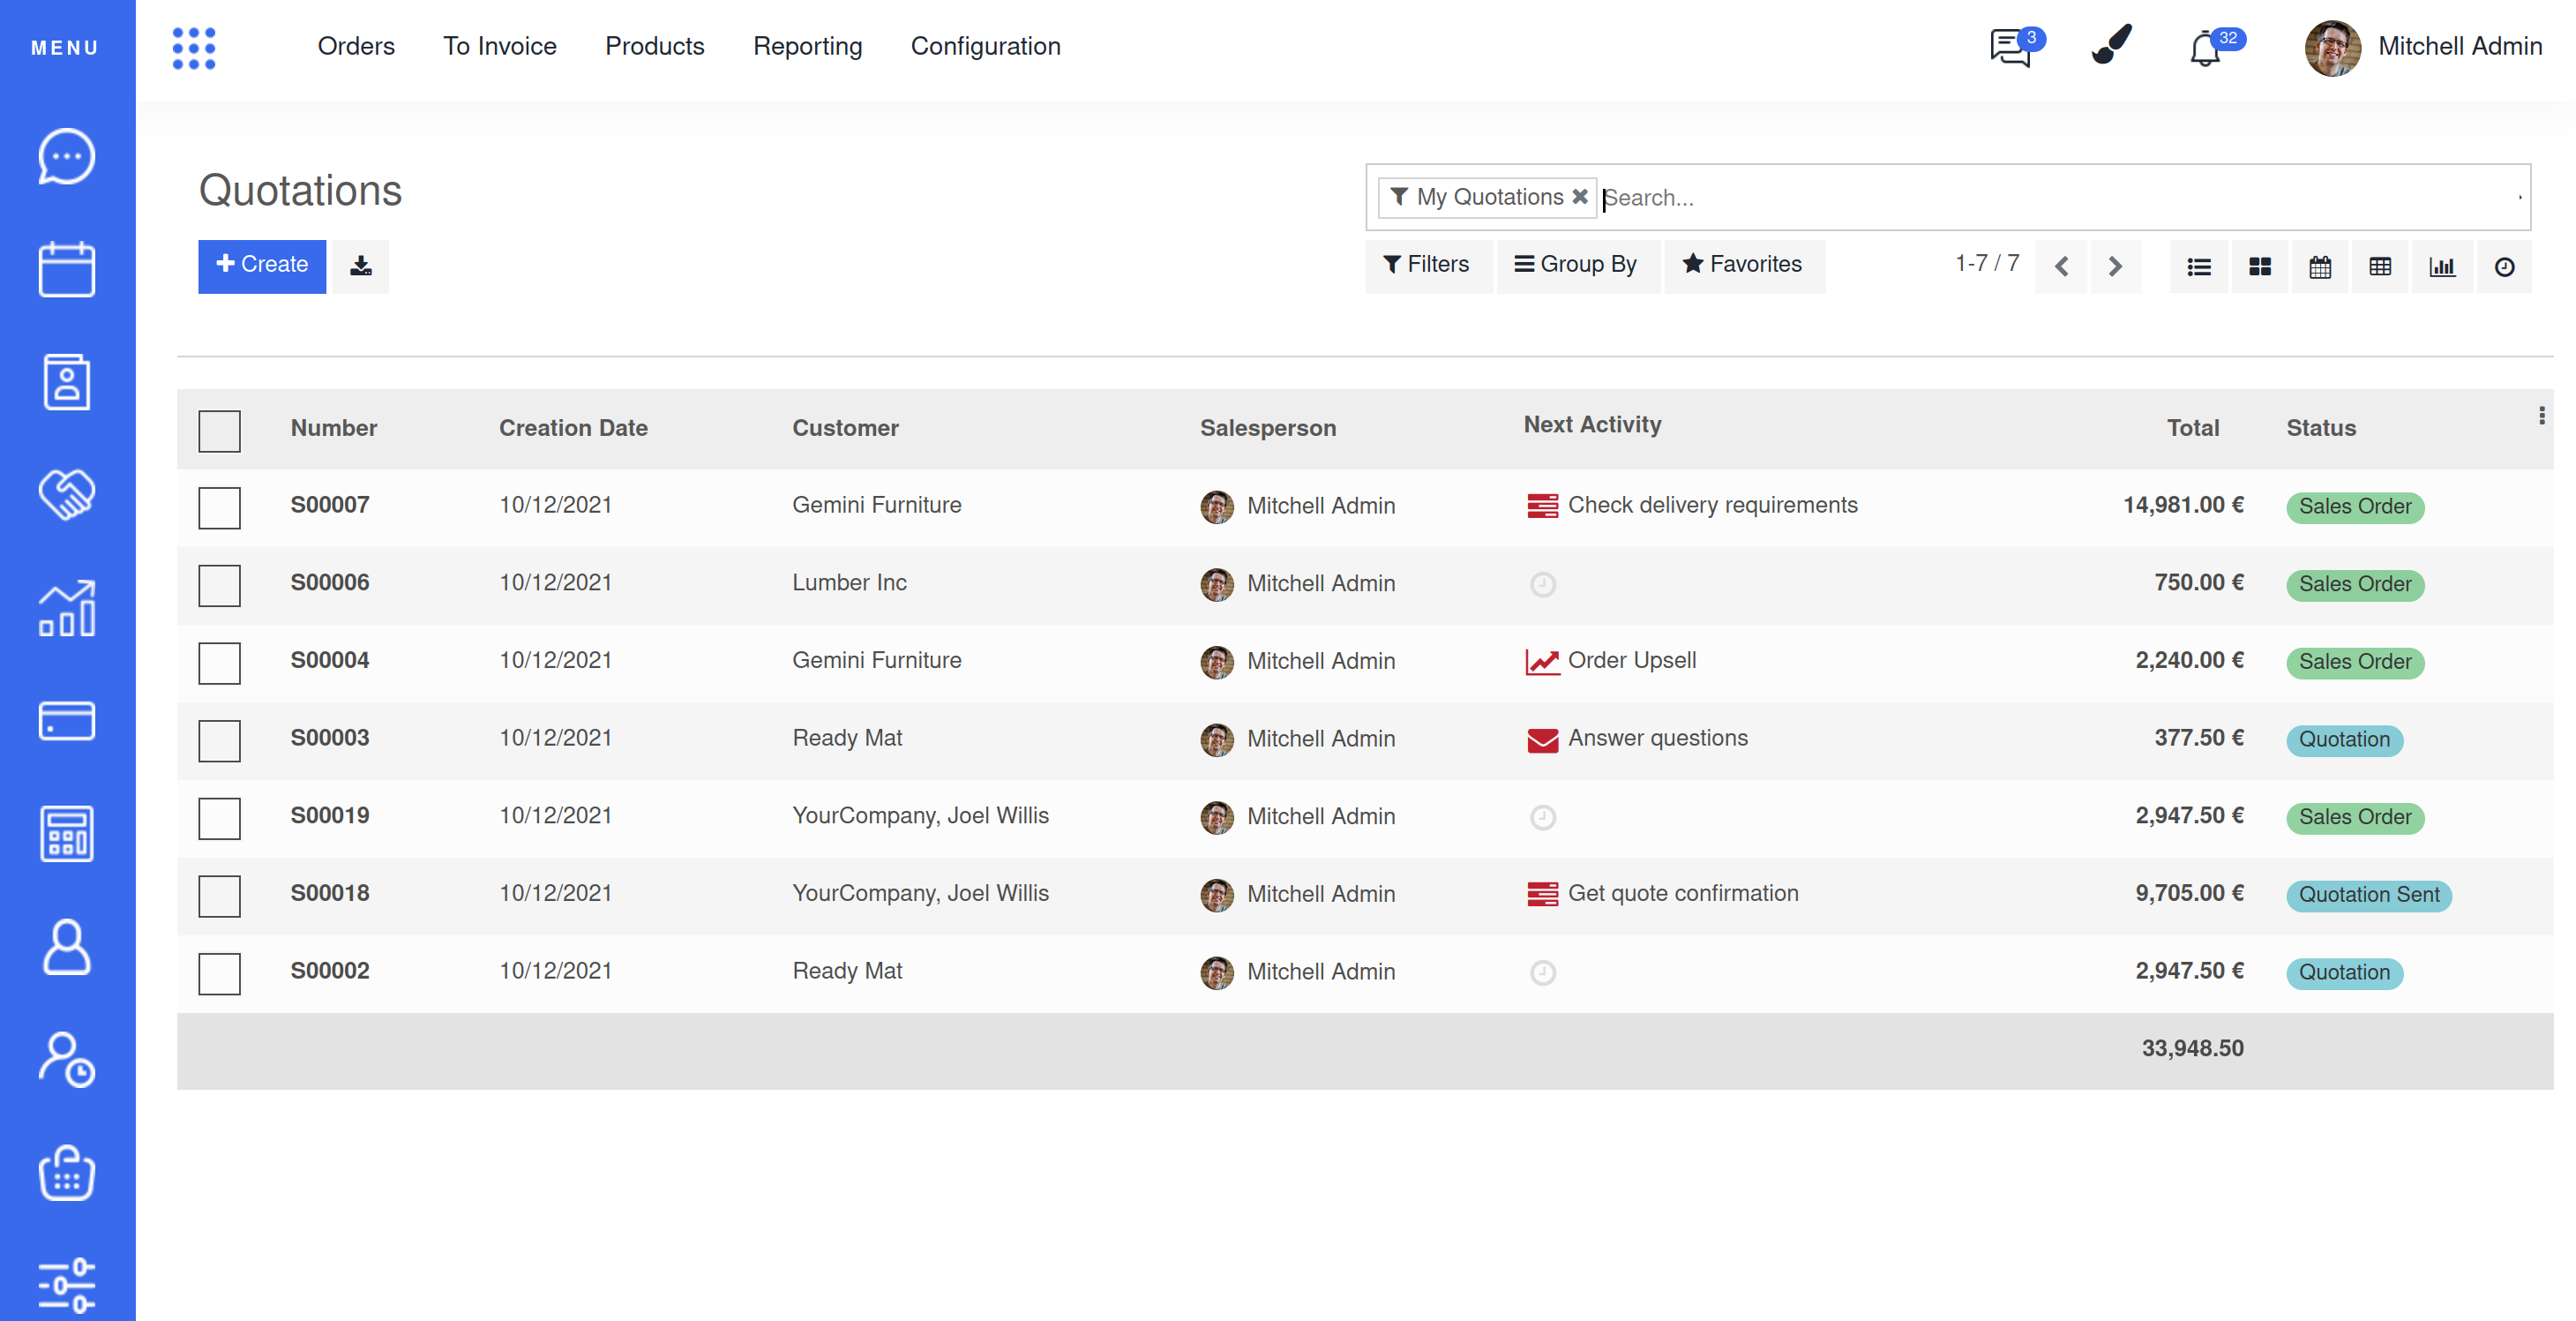2576x1321 pixels.
Task: Remove the My Quotations filter tag
Action: [x=1580, y=197]
